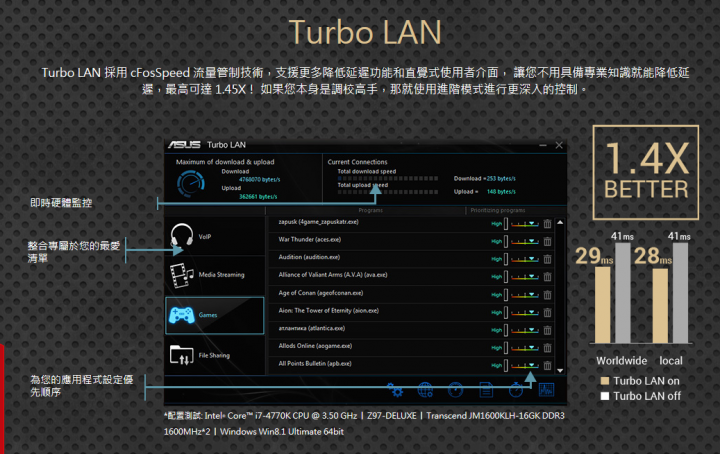Minimize the Turbo LAN window

point(543,145)
